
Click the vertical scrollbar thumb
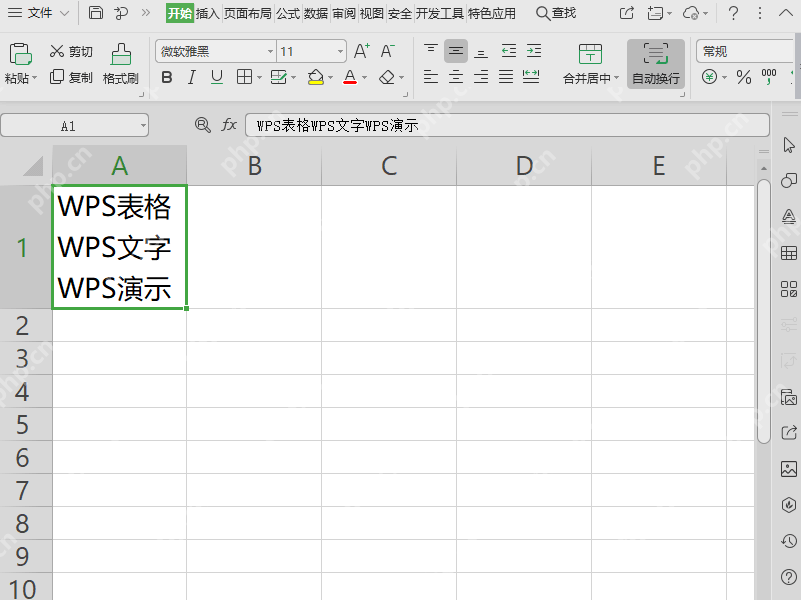764,311
